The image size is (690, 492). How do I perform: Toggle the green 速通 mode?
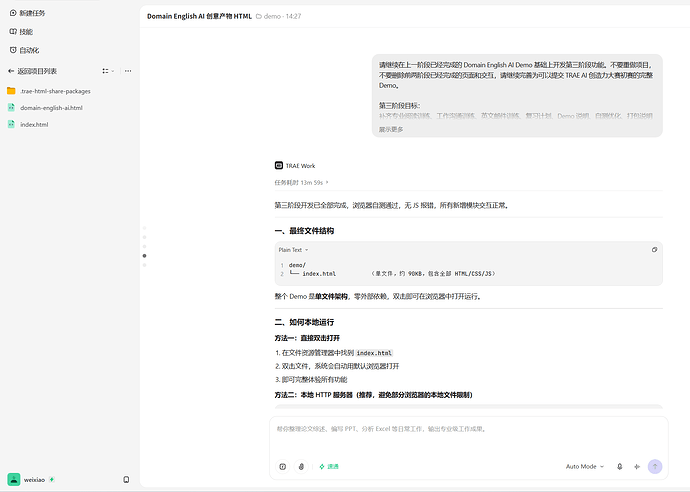(329, 466)
